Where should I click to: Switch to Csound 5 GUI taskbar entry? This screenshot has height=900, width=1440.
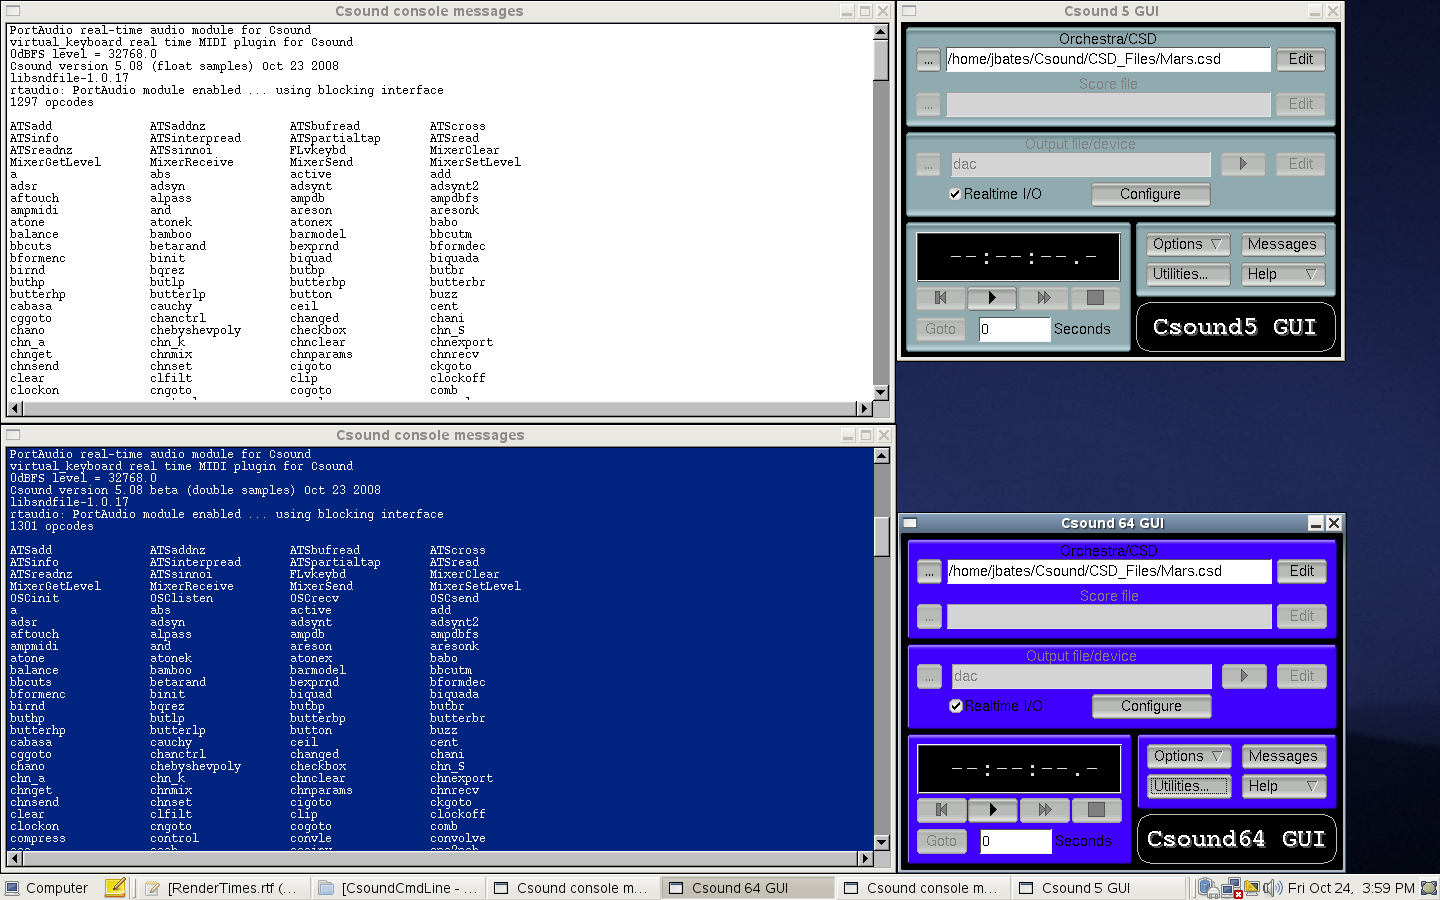(x=1098, y=887)
